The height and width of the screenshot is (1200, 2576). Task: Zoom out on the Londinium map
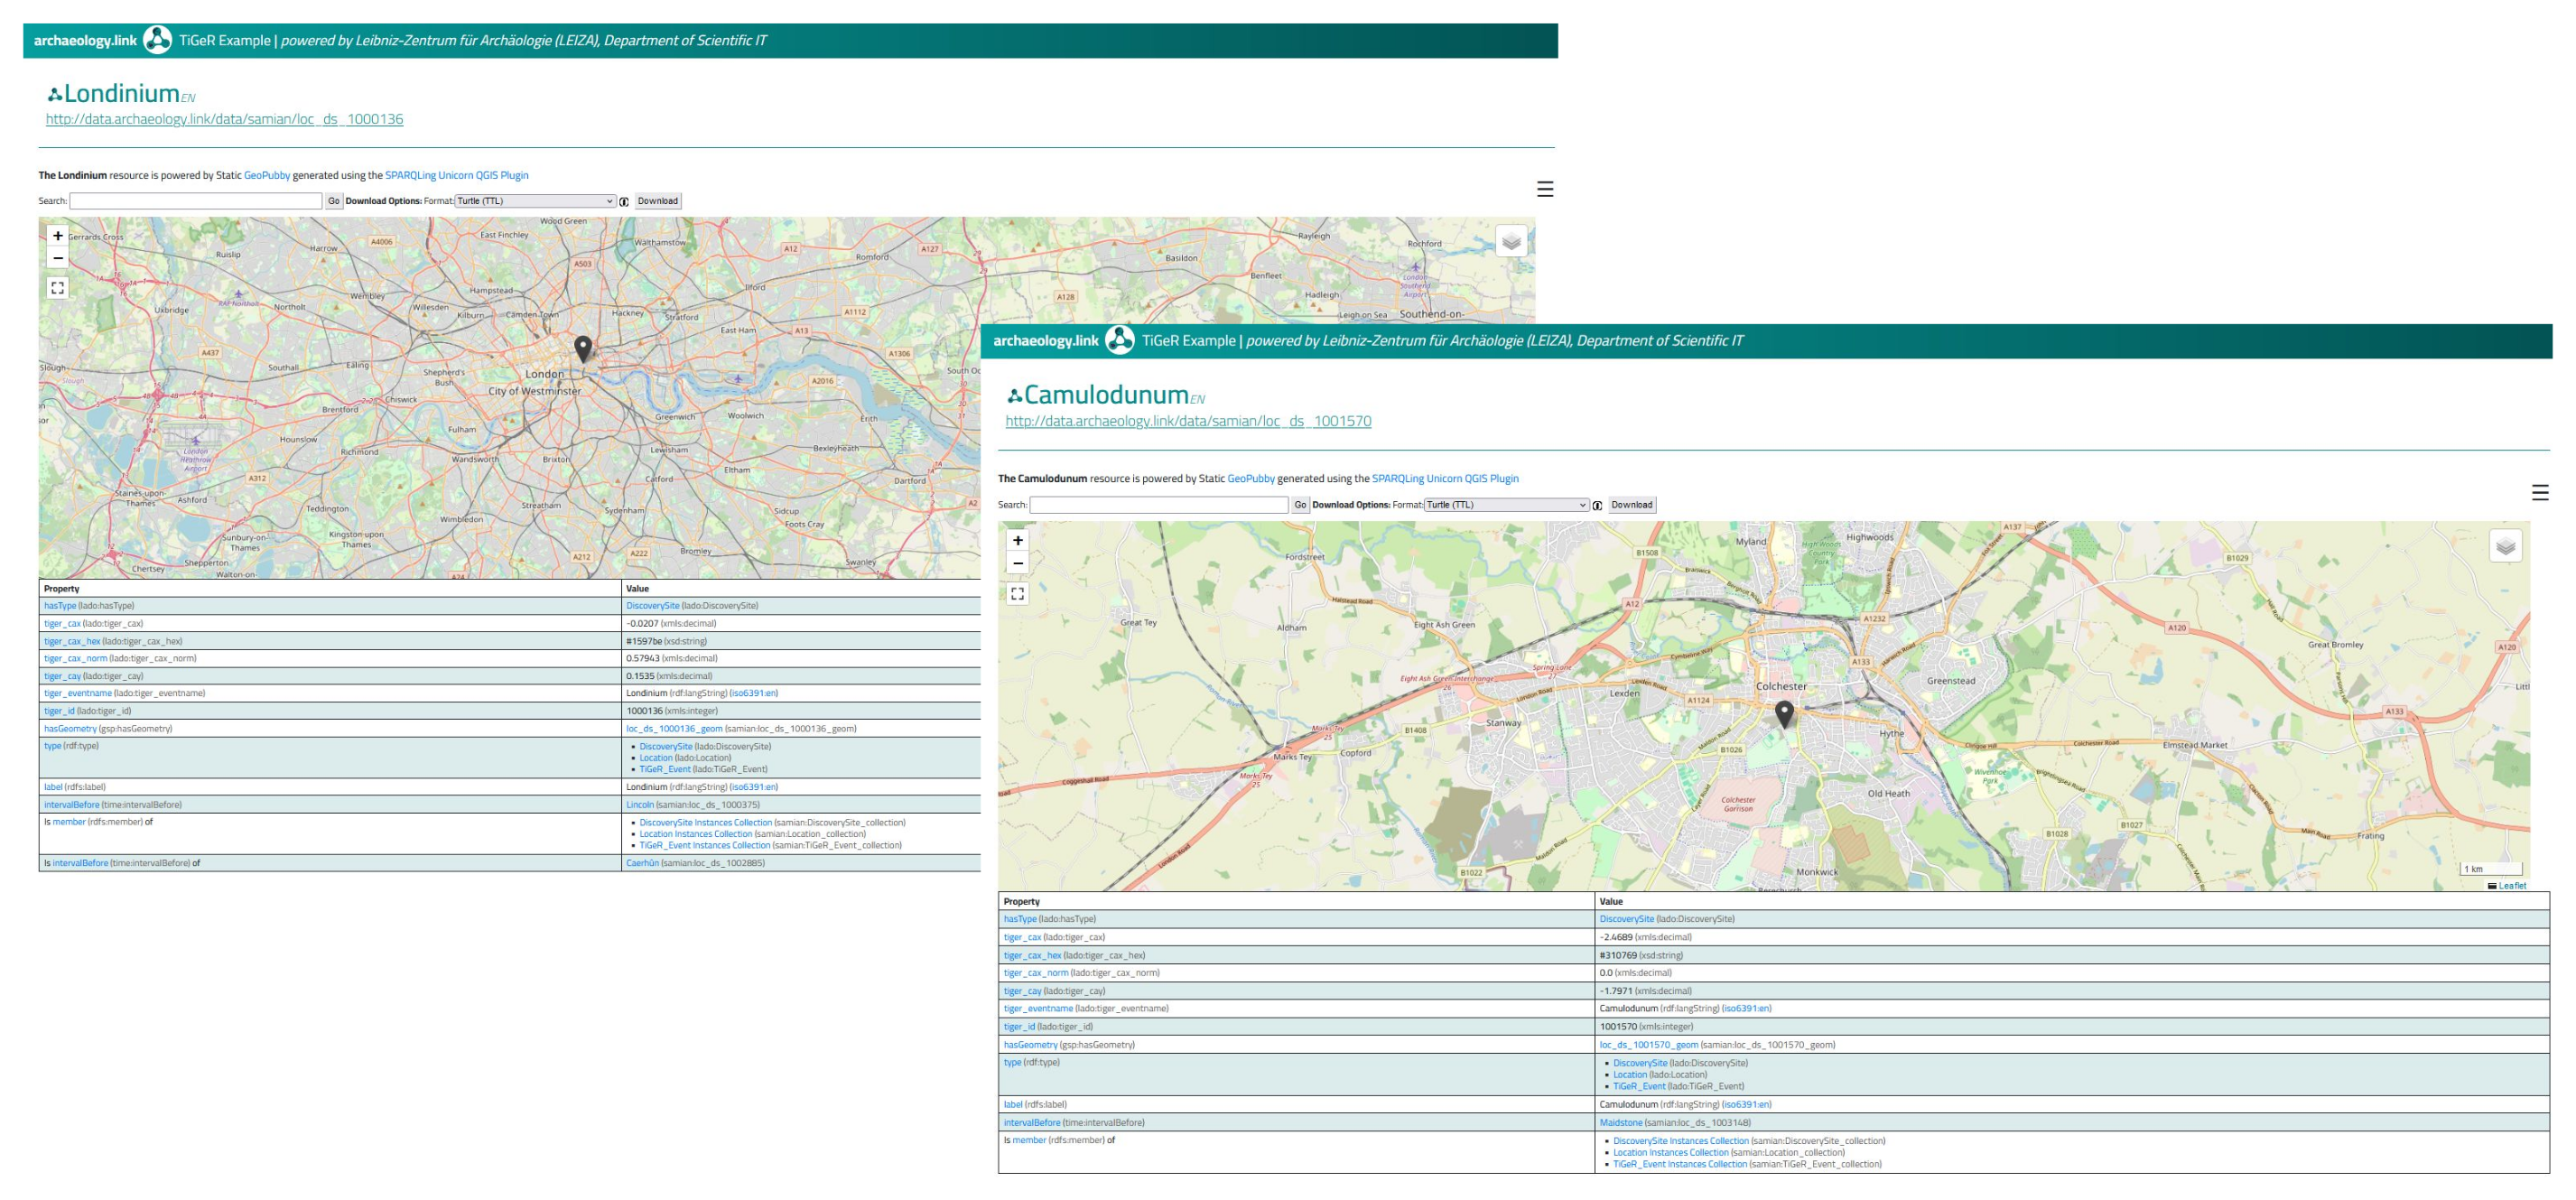[x=58, y=258]
